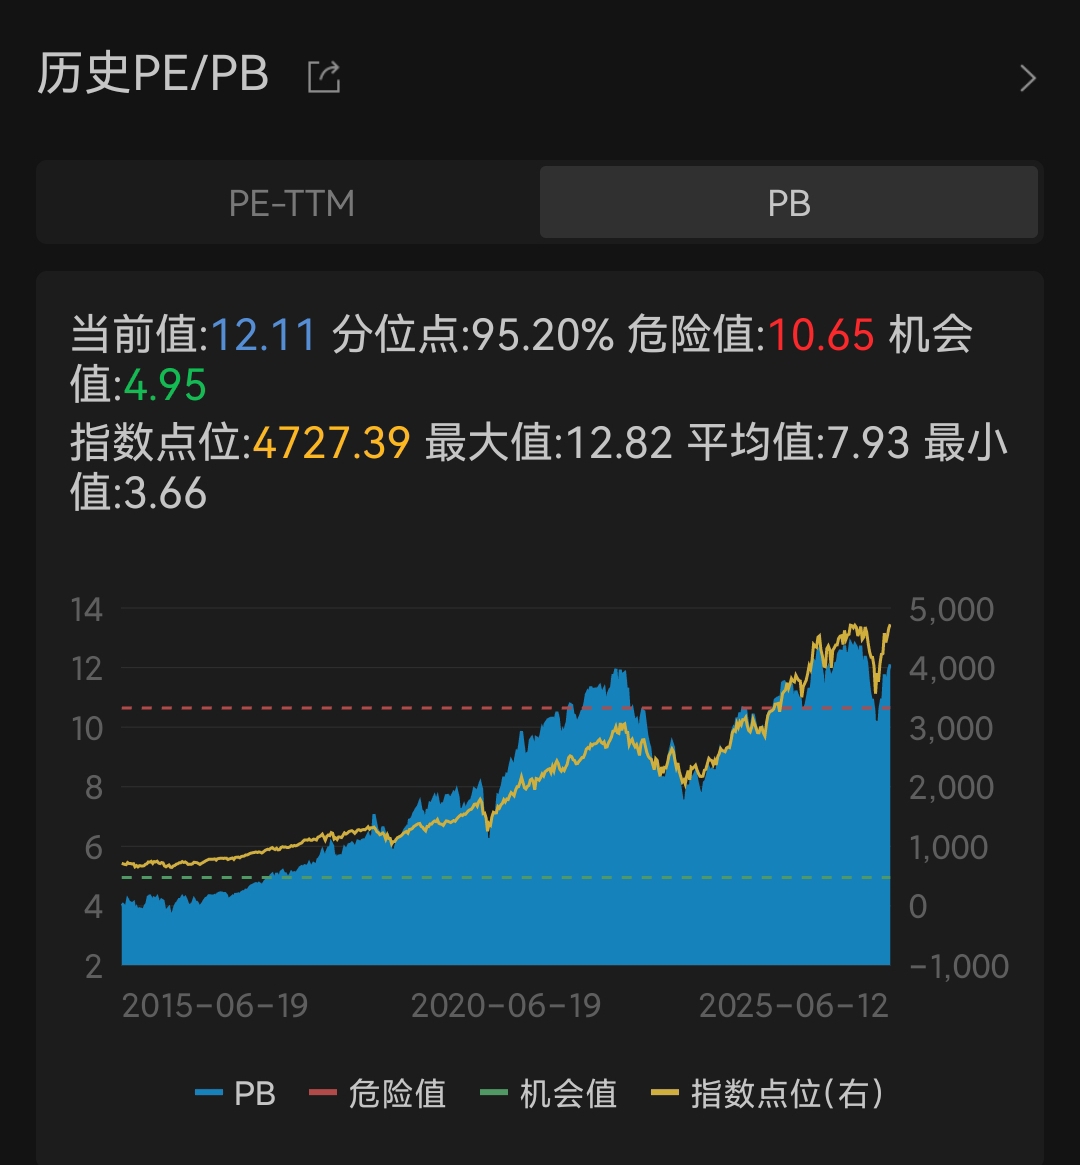Screen dimensions: 1080x1165
Task: Toggle the 机会值 legend item
Action: click(549, 1094)
